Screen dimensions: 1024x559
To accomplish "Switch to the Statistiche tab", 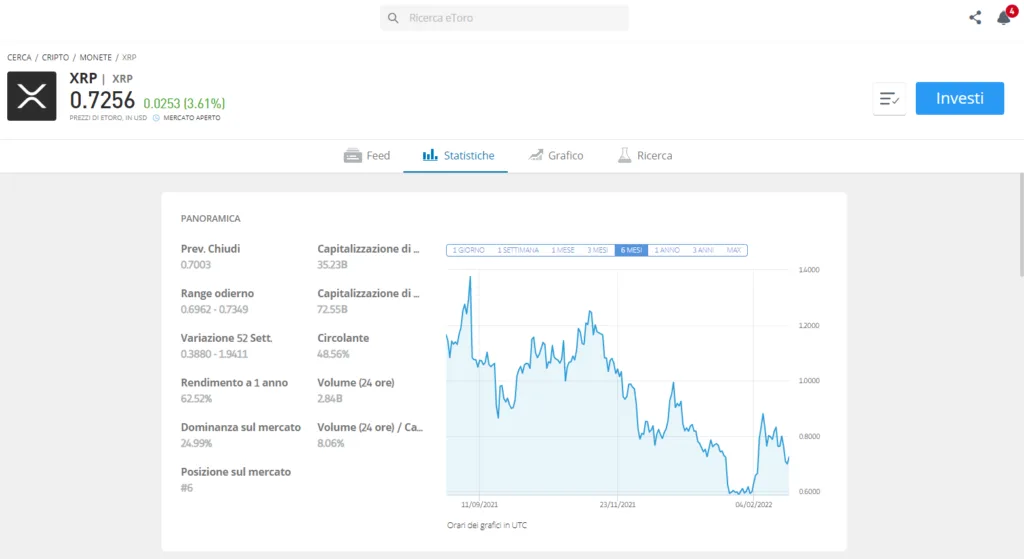I will [x=455, y=155].
